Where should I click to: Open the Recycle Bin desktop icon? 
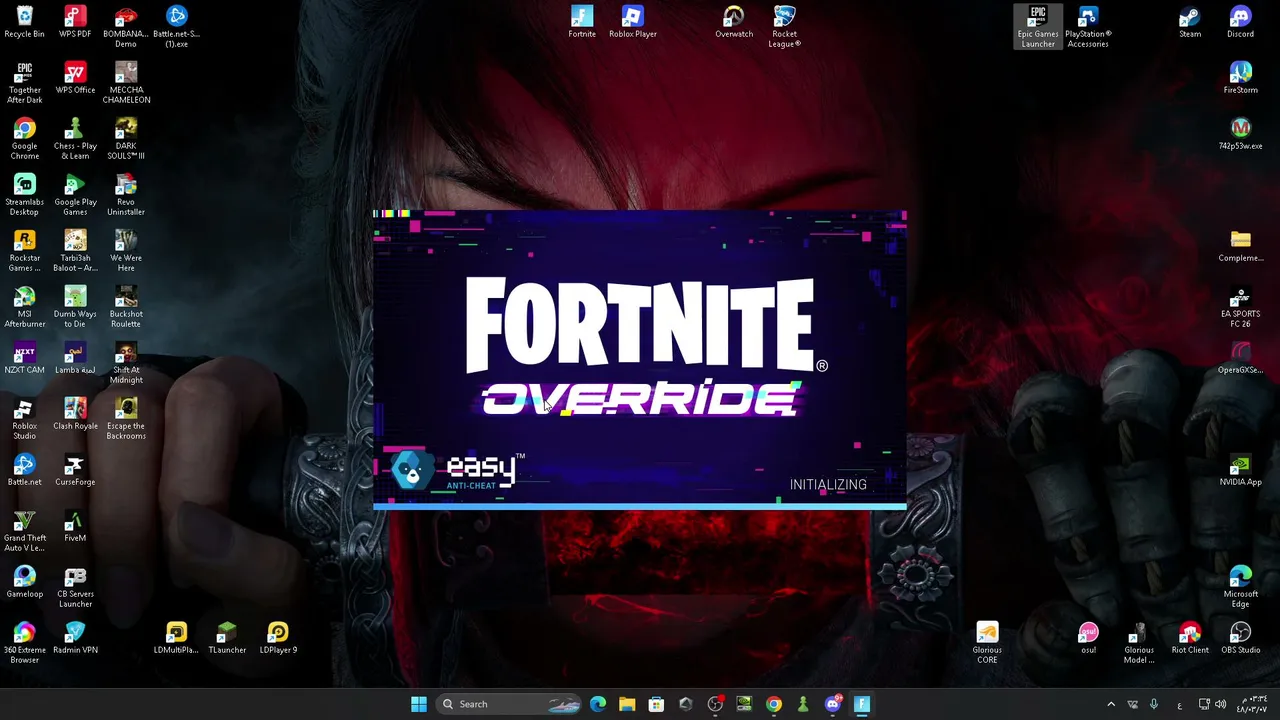[24, 22]
